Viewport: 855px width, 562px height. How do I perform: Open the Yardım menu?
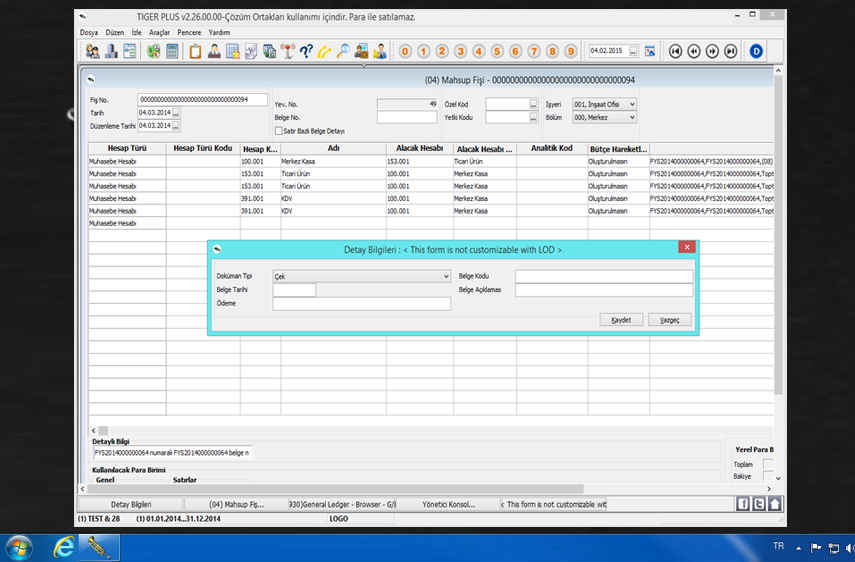pyautogui.click(x=219, y=33)
